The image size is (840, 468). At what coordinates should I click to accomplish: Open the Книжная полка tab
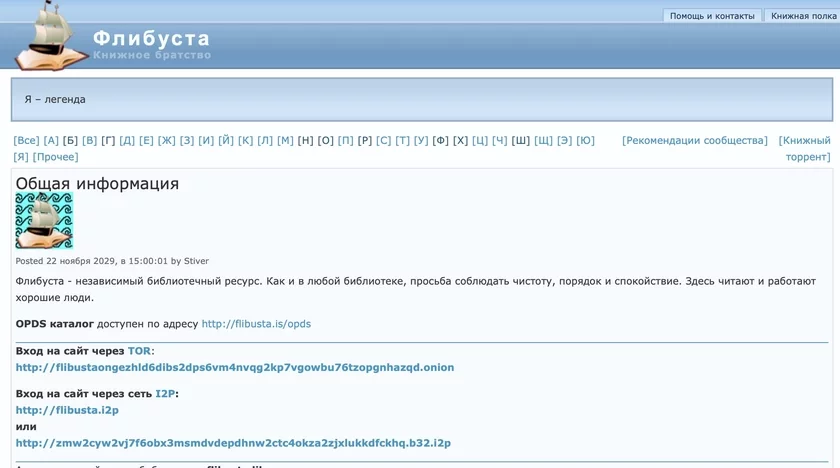tap(802, 16)
